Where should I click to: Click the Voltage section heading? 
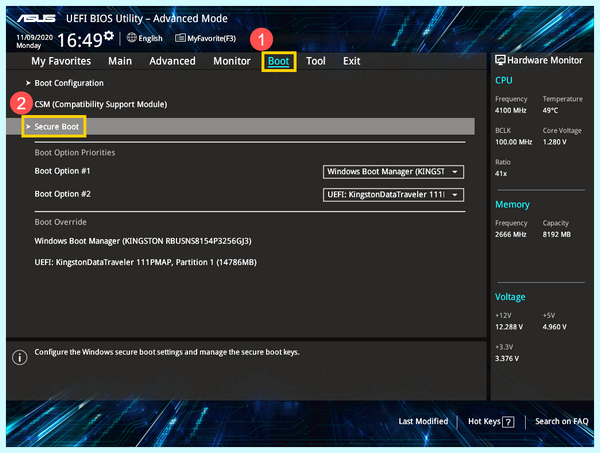coord(510,297)
